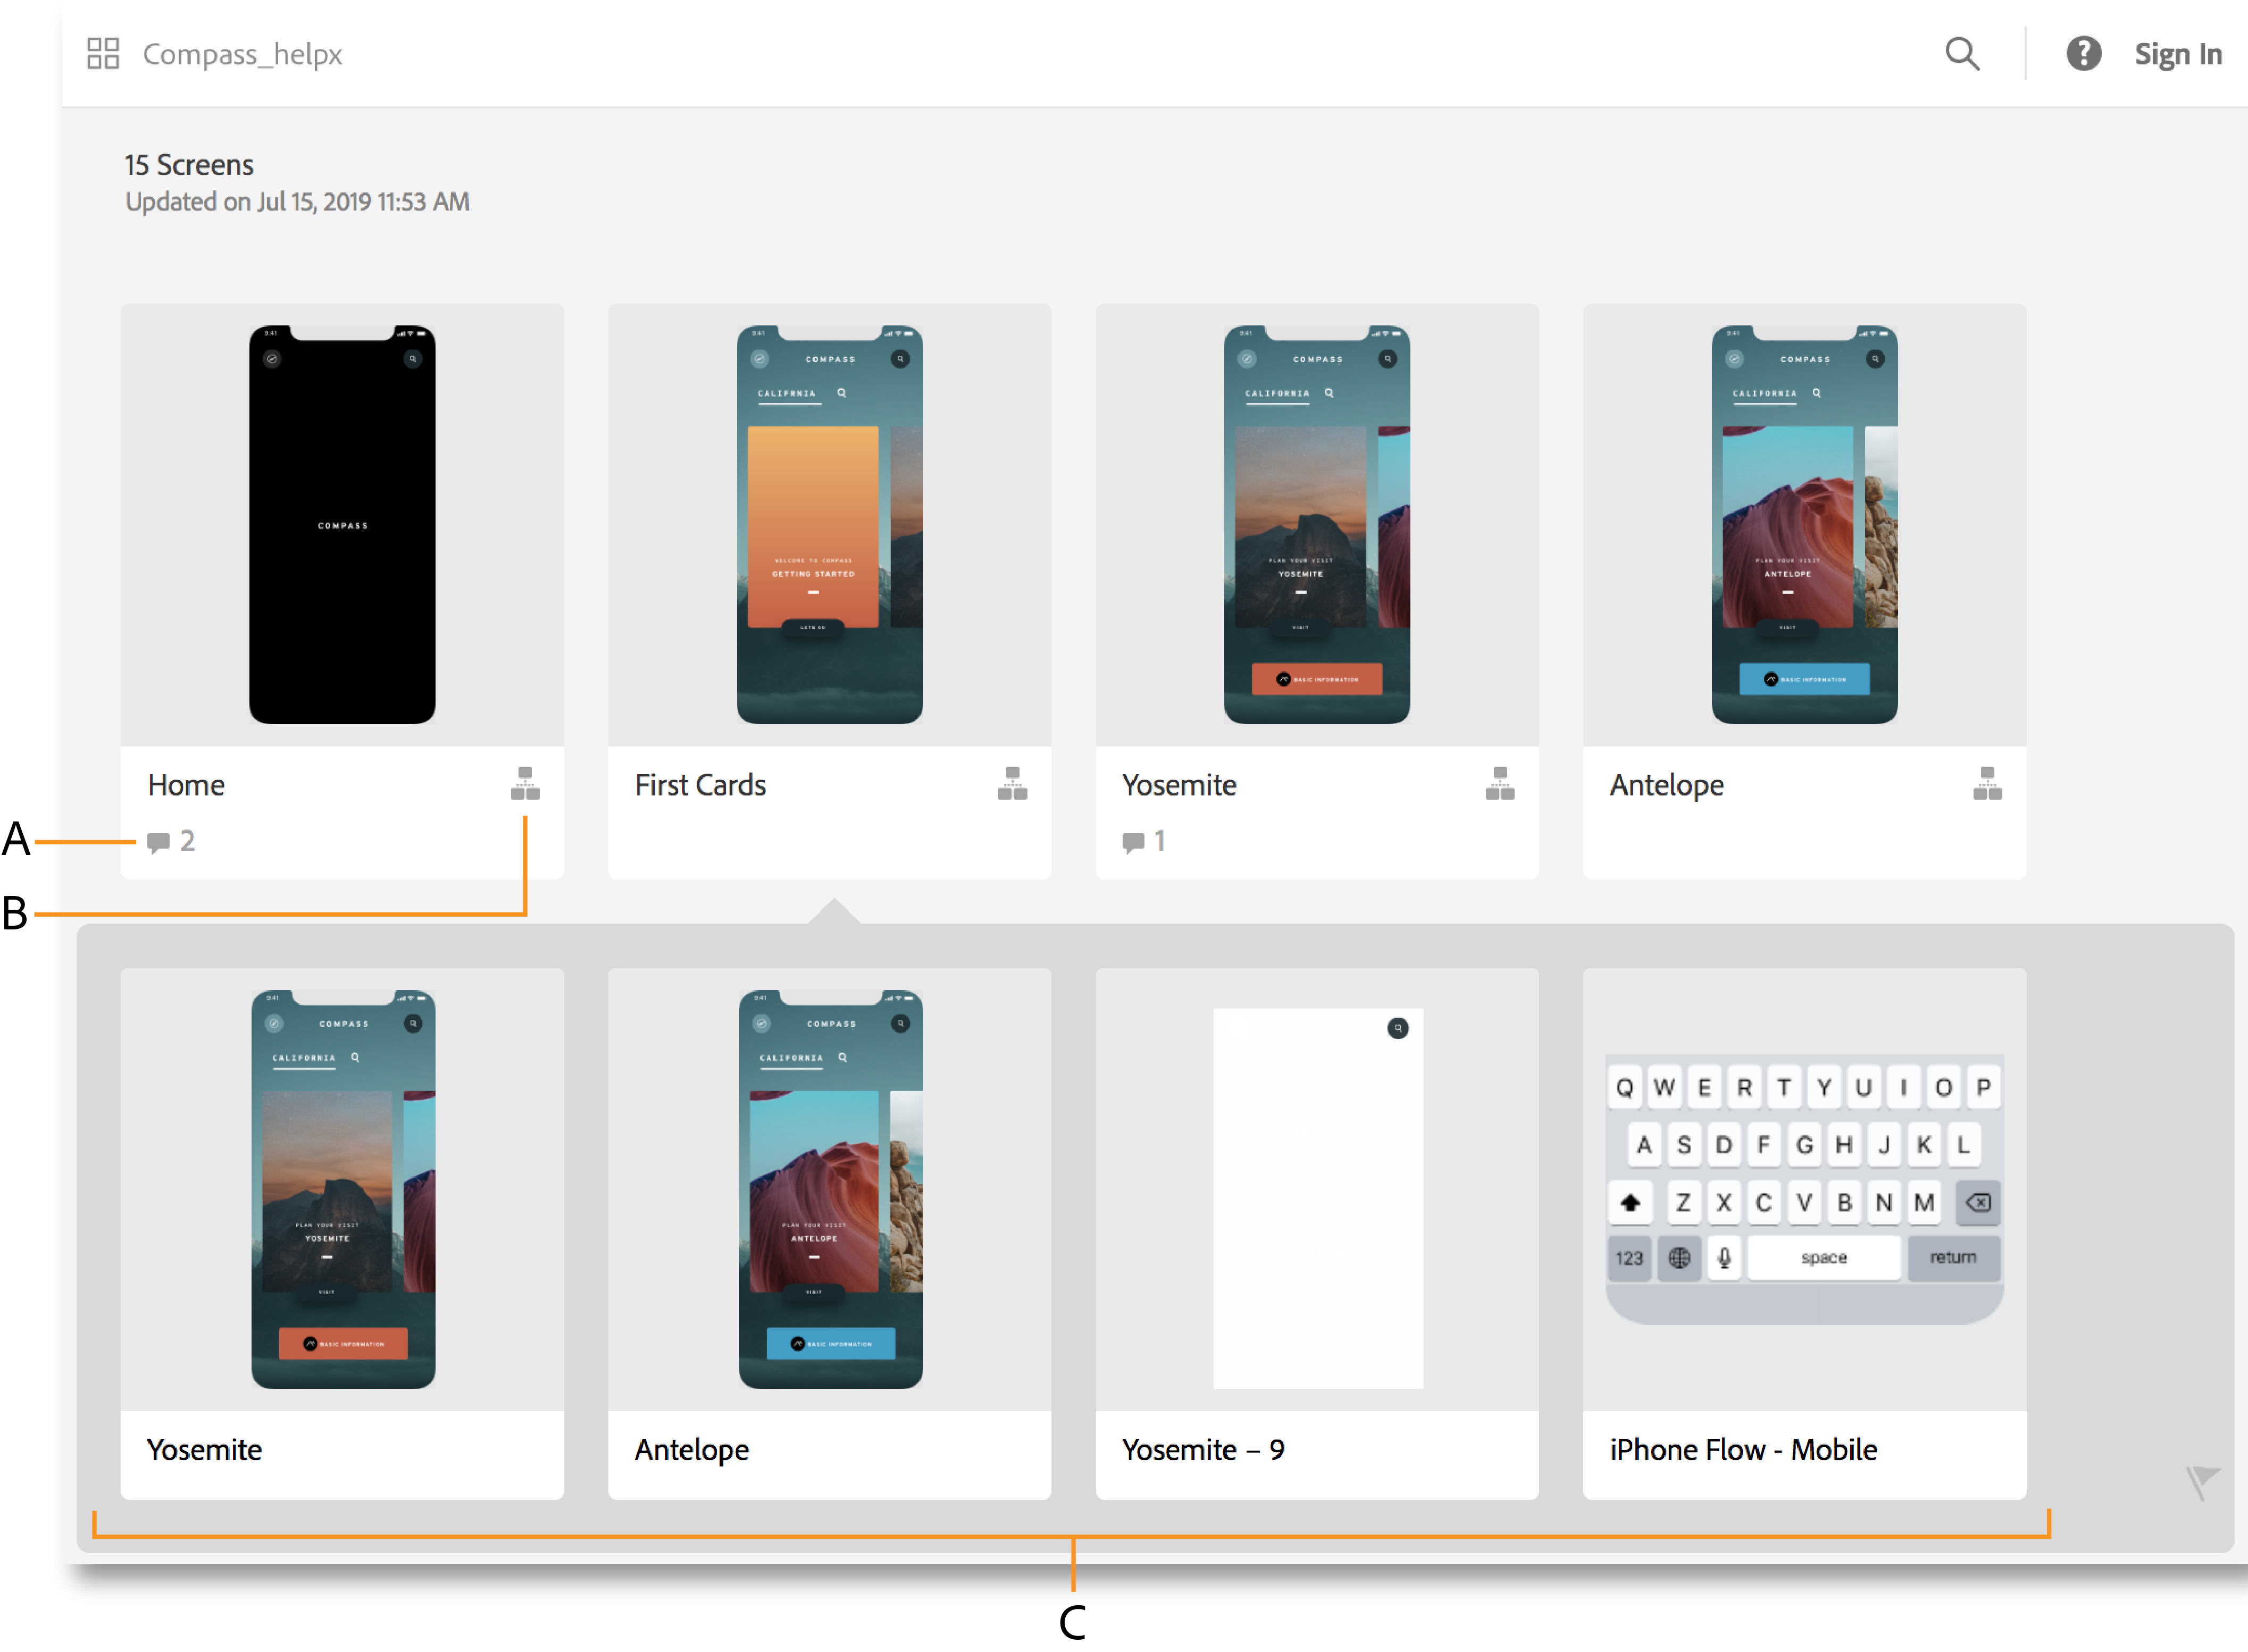Open the Yosemite – 9 blank screen
Screen dimensions: 2248x1652
coord(1316,1198)
